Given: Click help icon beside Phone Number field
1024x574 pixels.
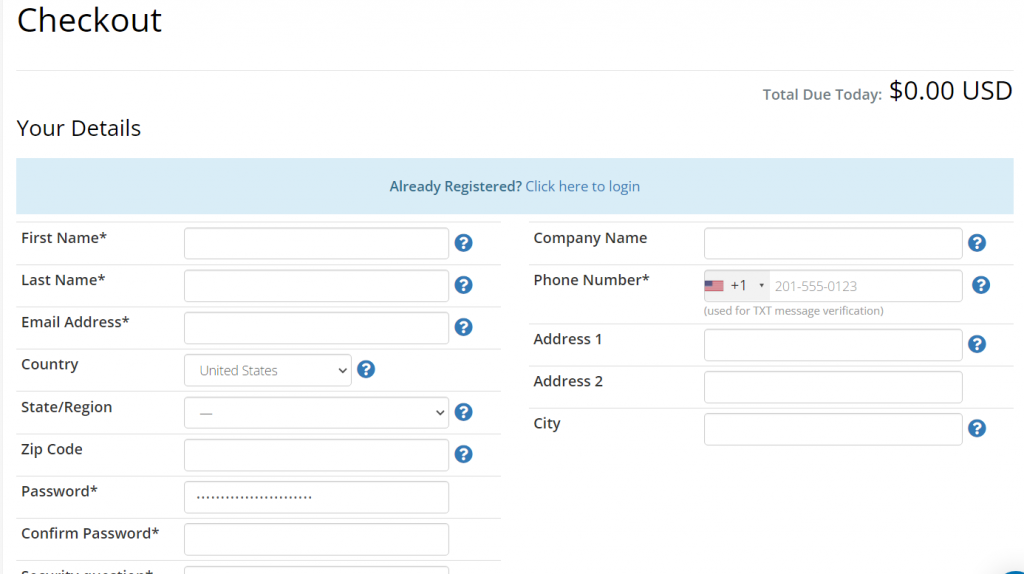Looking at the screenshot, I should click(x=981, y=285).
